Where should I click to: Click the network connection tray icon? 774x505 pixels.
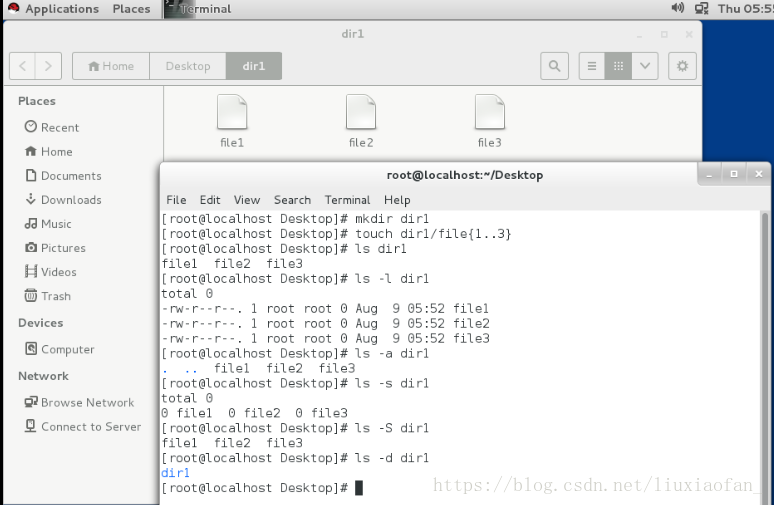[701, 8]
